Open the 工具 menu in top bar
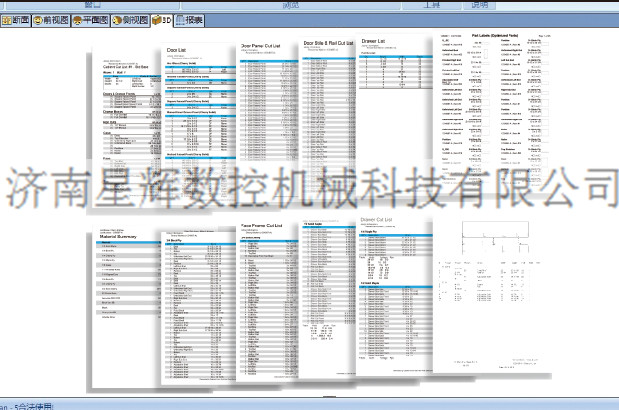 [431, 5]
